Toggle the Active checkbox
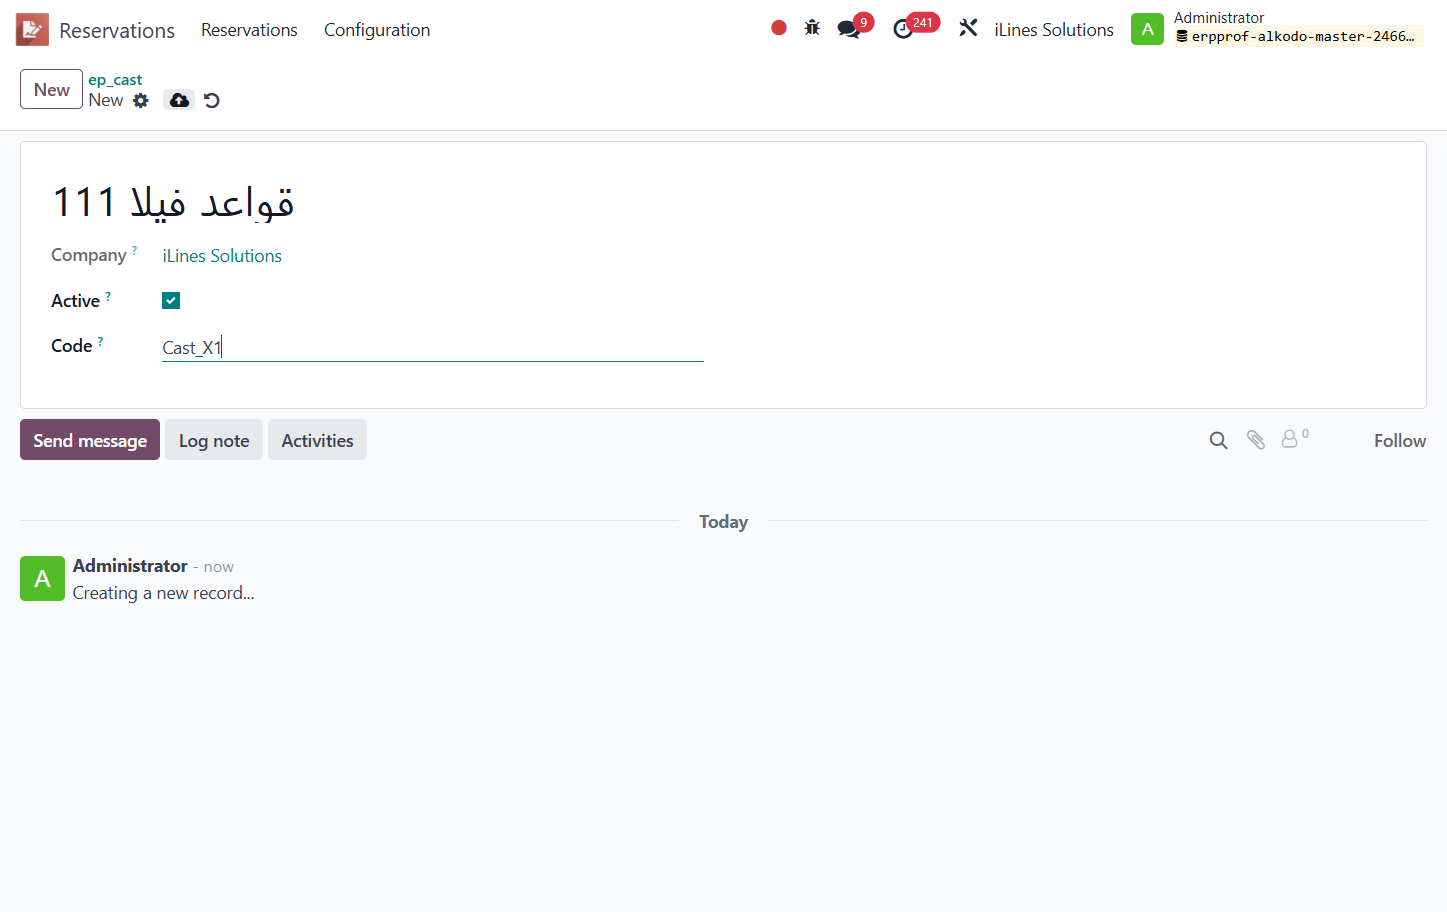1447x912 pixels. (x=171, y=300)
